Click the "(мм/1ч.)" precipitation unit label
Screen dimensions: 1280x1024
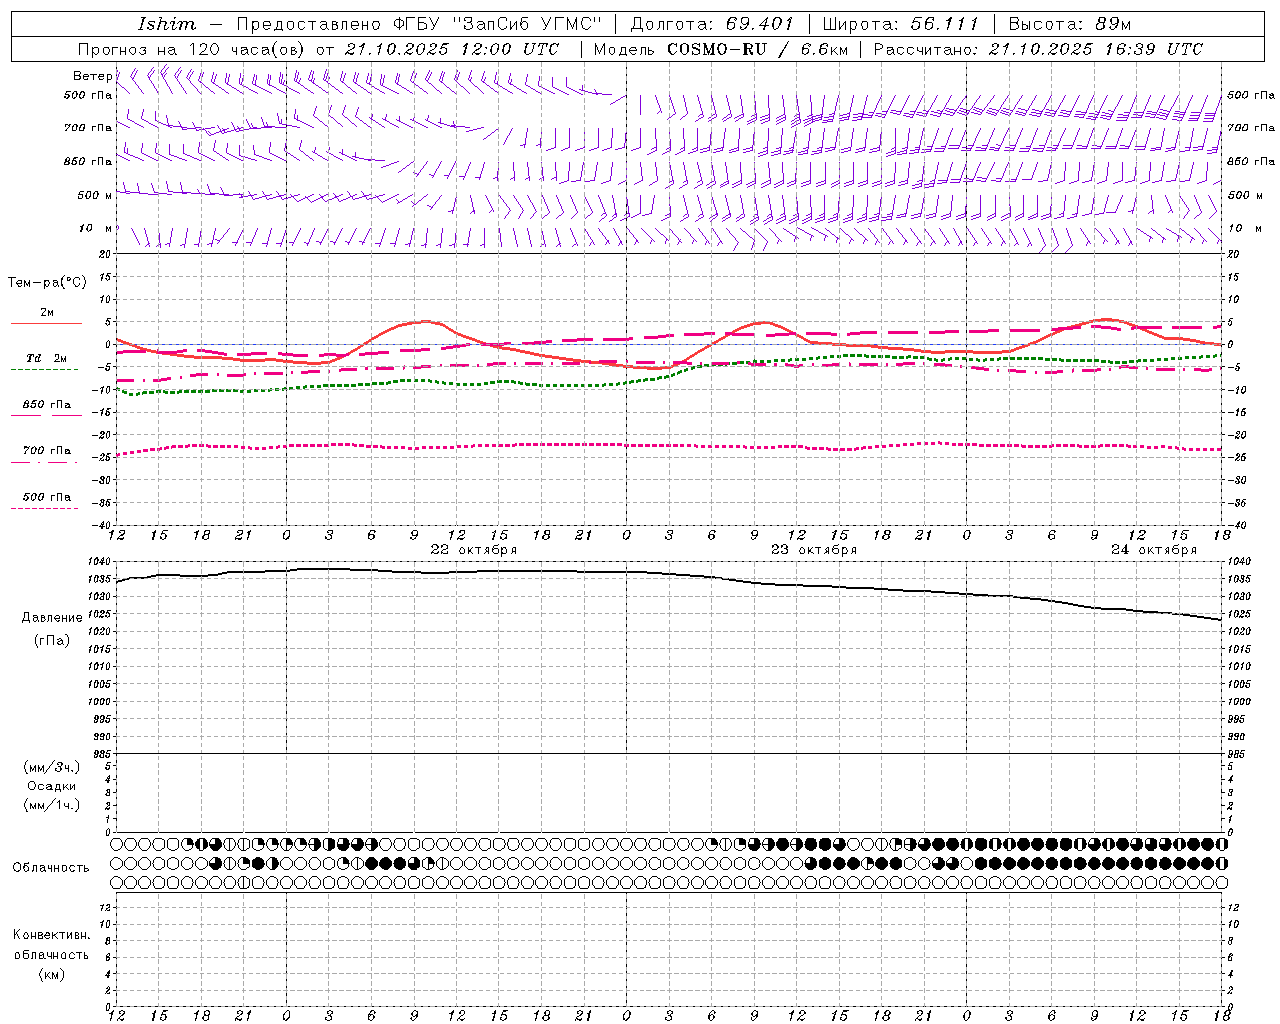coord(52,805)
